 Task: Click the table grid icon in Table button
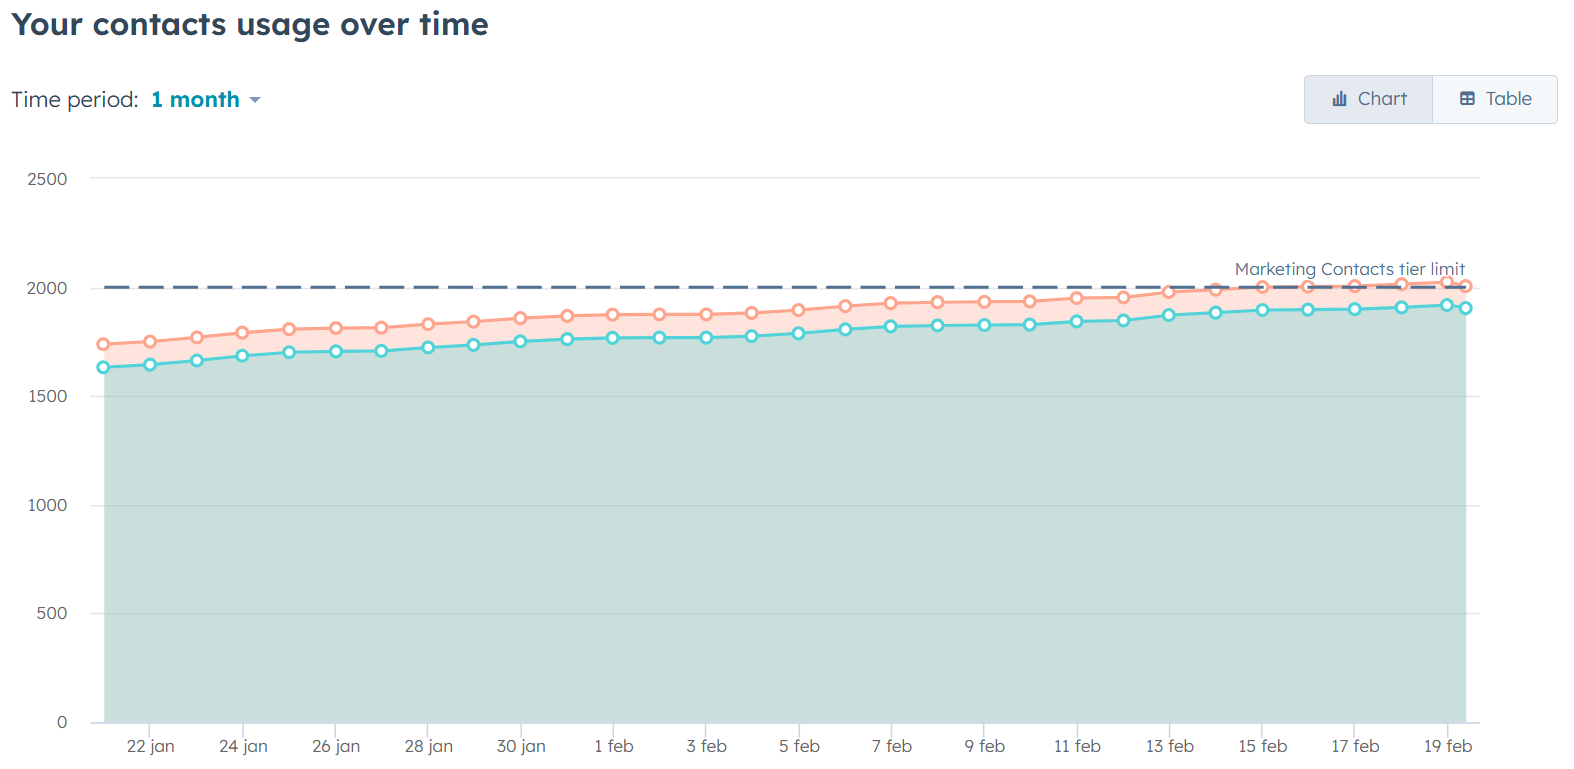[x=1467, y=99]
